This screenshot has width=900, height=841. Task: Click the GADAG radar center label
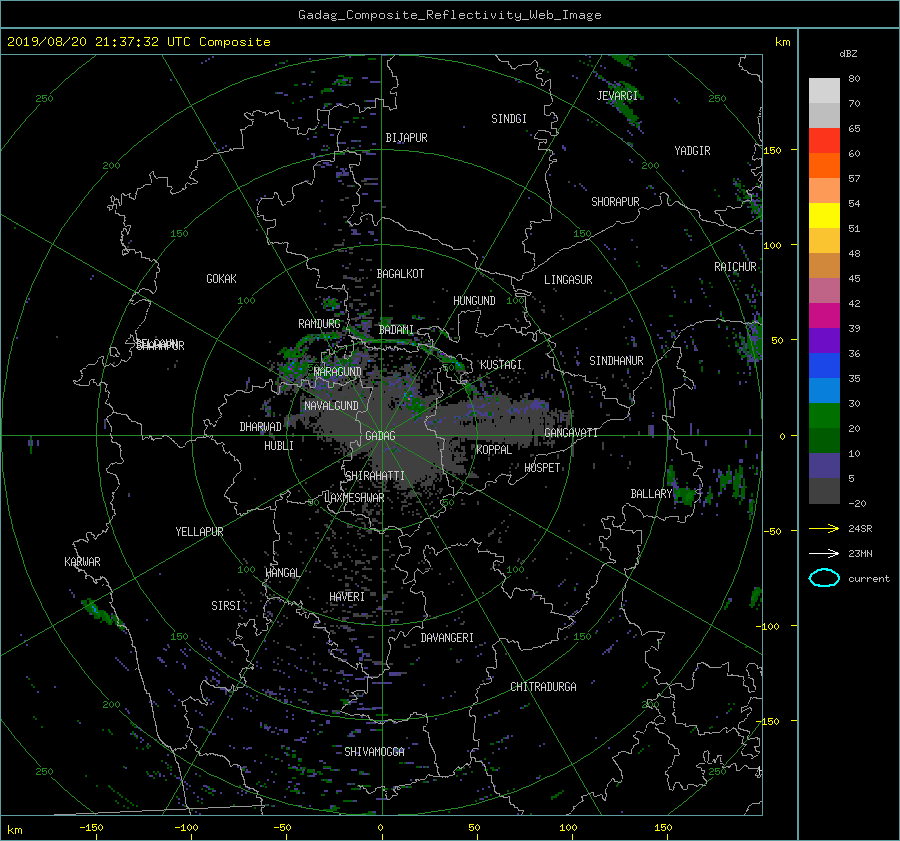tap(381, 436)
